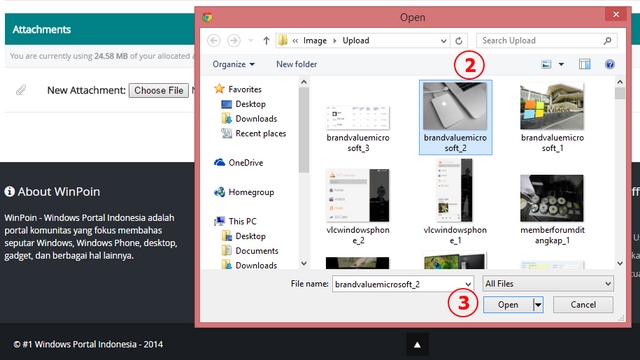This screenshot has width=640, height=360.
Task: Select the Image breadcrumb in path
Action: click(x=315, y=40)
